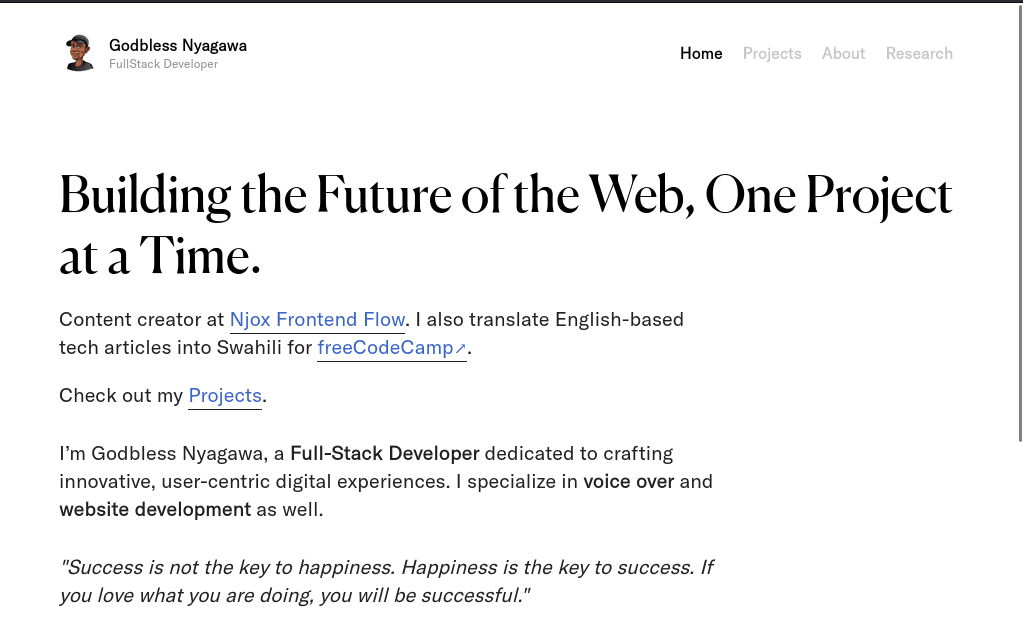Click the vertical scrollbar thumb
Viewport: 1023px width, 620px height.
[x=1020, y=222]
